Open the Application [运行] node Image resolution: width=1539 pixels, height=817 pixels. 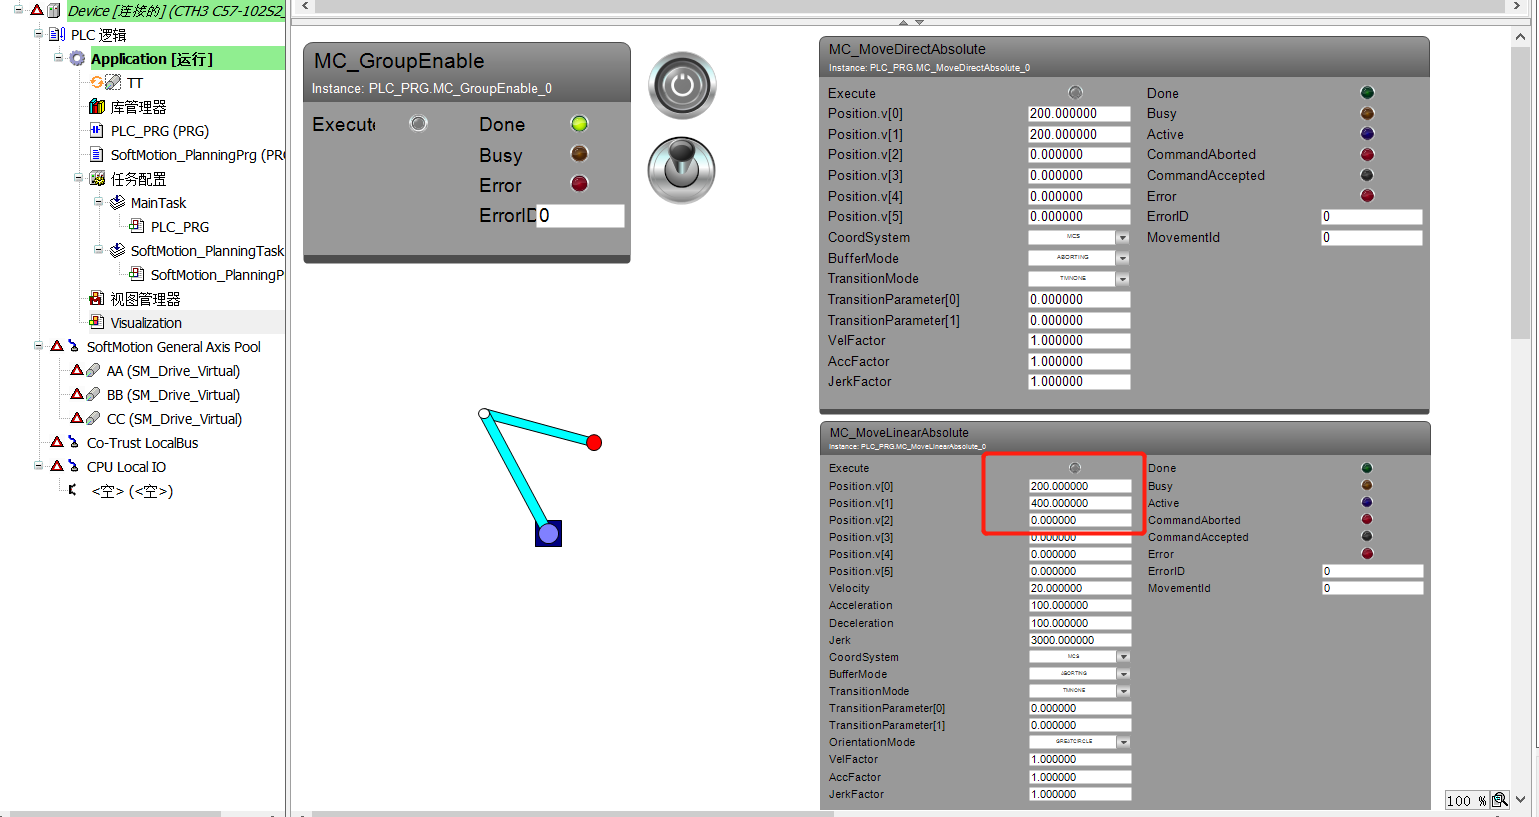point(152,59)
